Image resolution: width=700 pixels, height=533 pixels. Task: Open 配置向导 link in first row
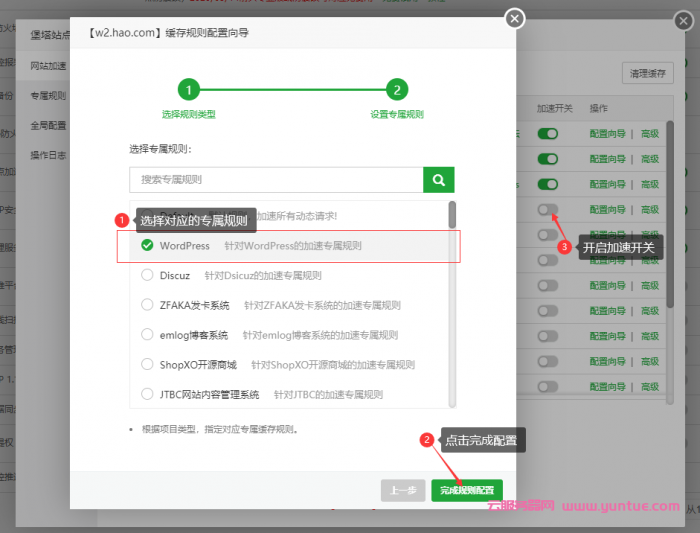coord(609,133)
